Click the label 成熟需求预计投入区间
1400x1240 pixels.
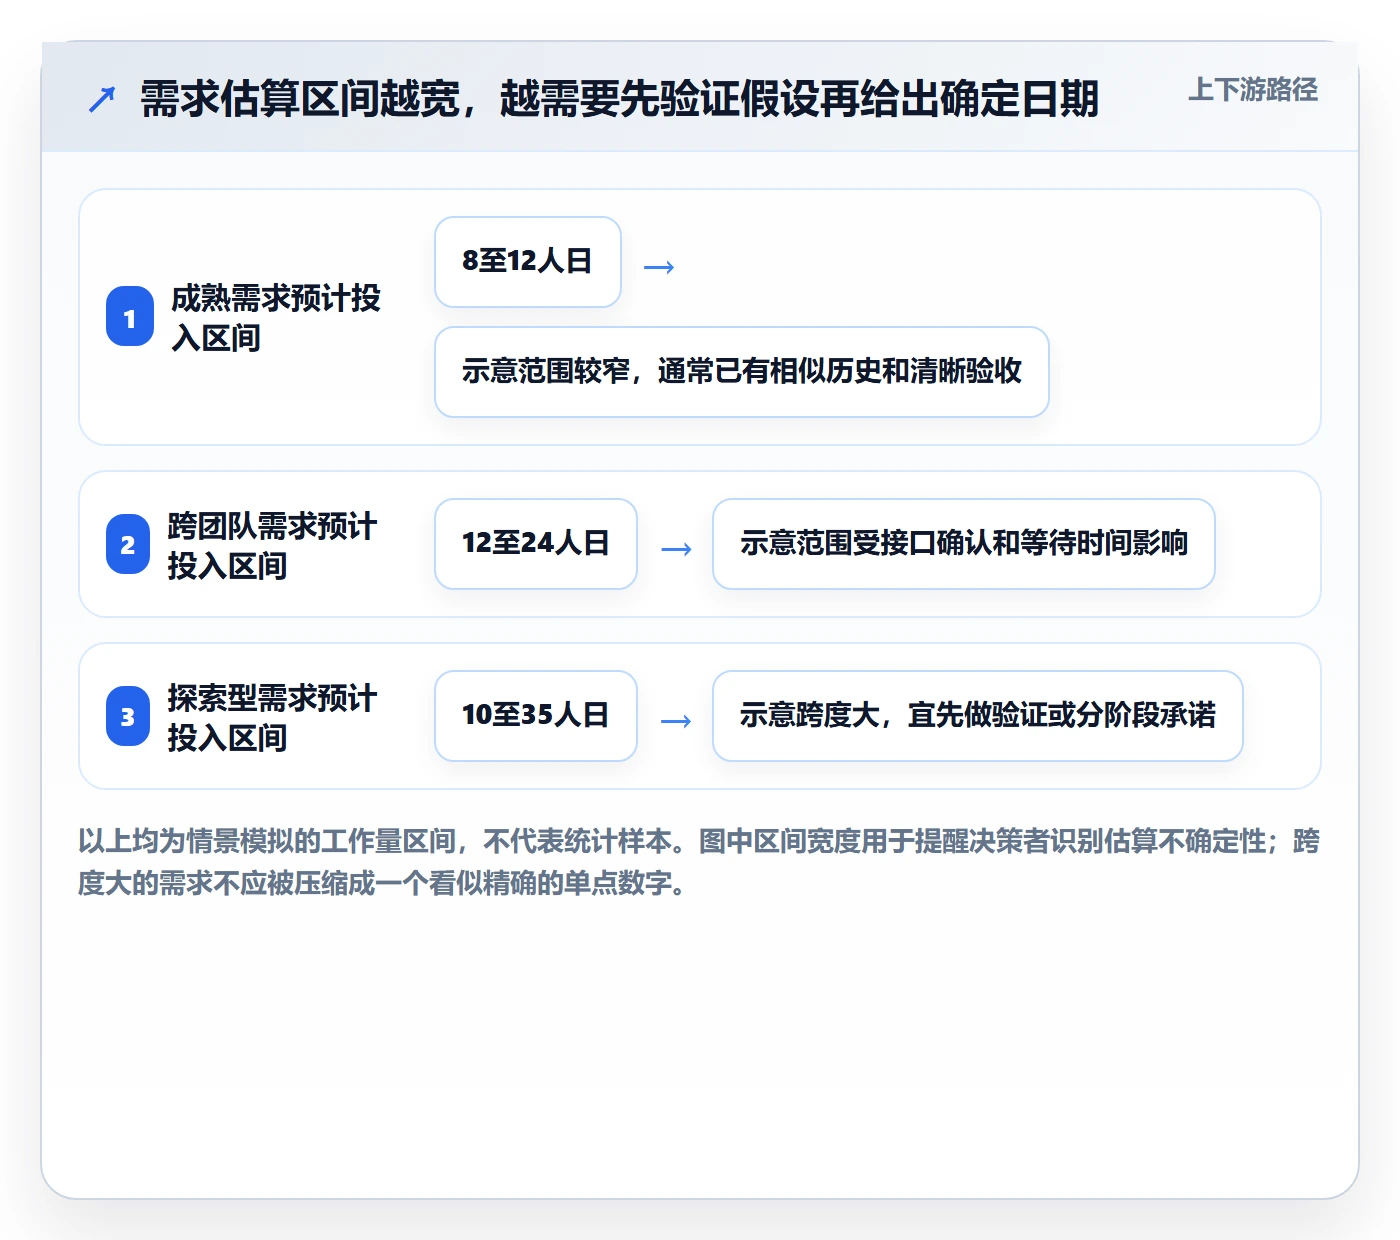[x=275, y=318]
